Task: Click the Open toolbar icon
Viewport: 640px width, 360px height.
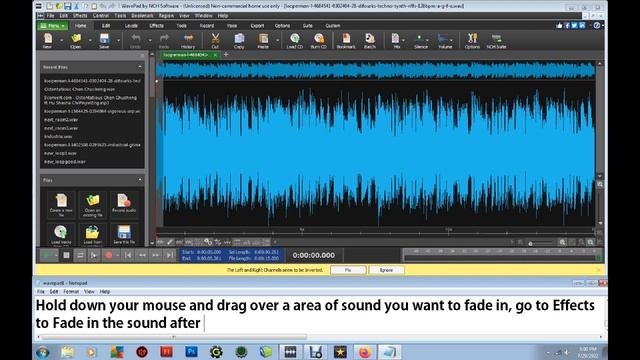Action: pyautogui.click(x=76, y=41)
